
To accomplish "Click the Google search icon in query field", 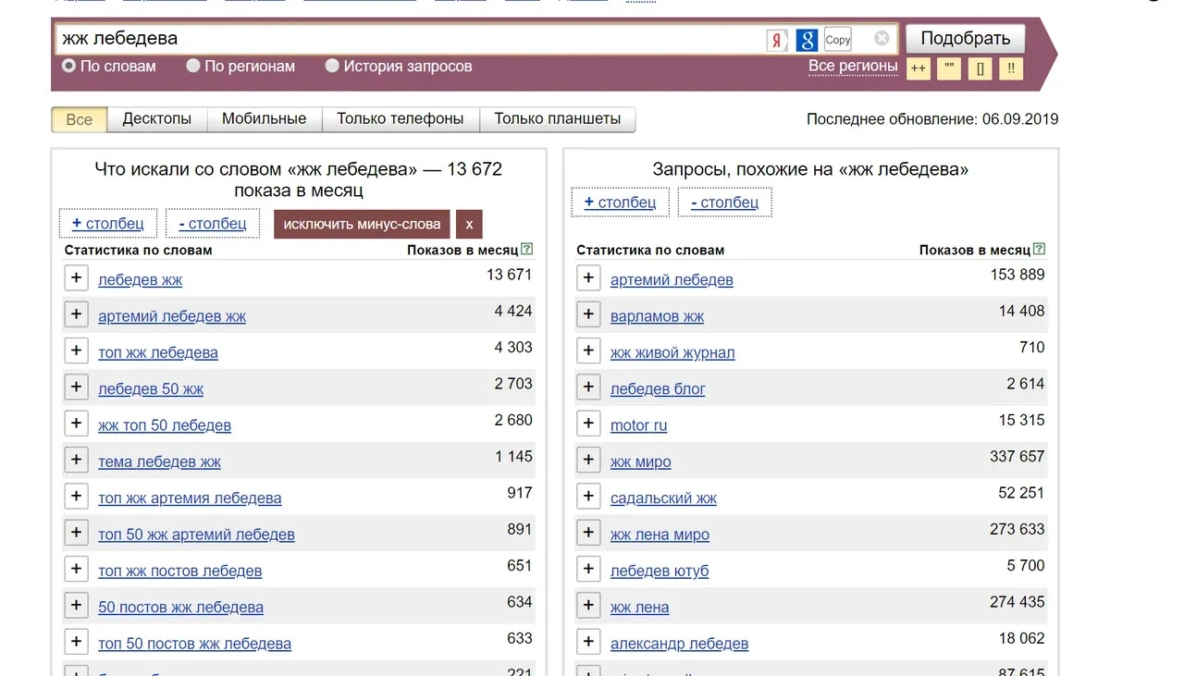I will tap(807, 40).
